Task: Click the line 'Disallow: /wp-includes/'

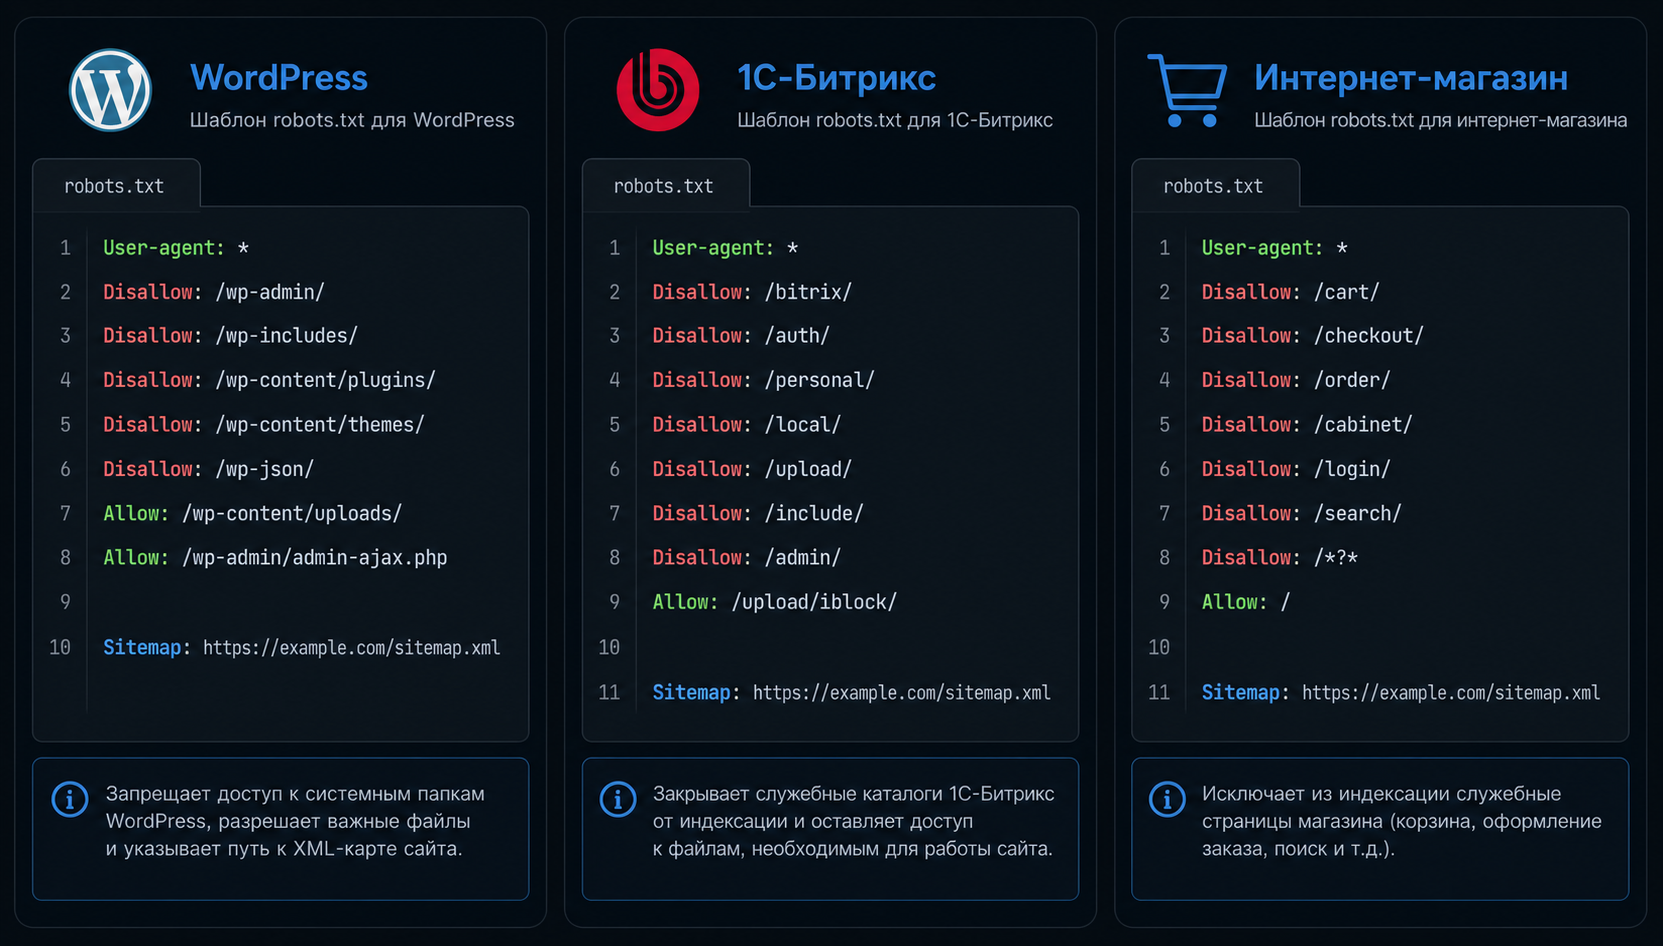Action: [230, 336]
